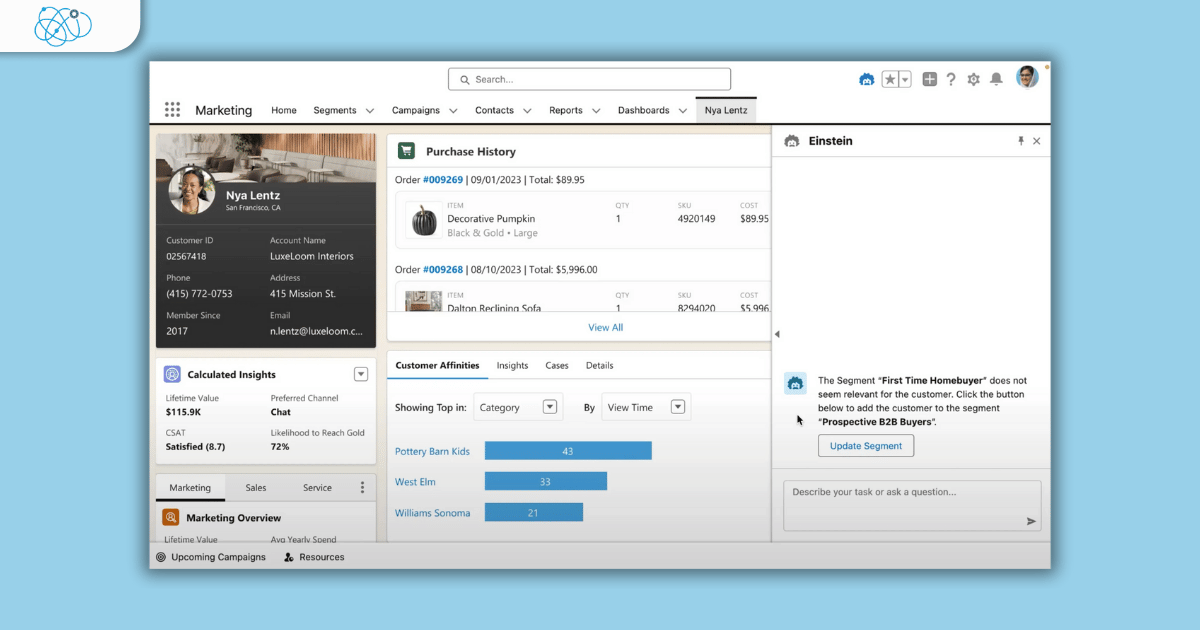1200x630 pixels.
Task: Select the Customer Affinities tab
Action: [437, 365]
